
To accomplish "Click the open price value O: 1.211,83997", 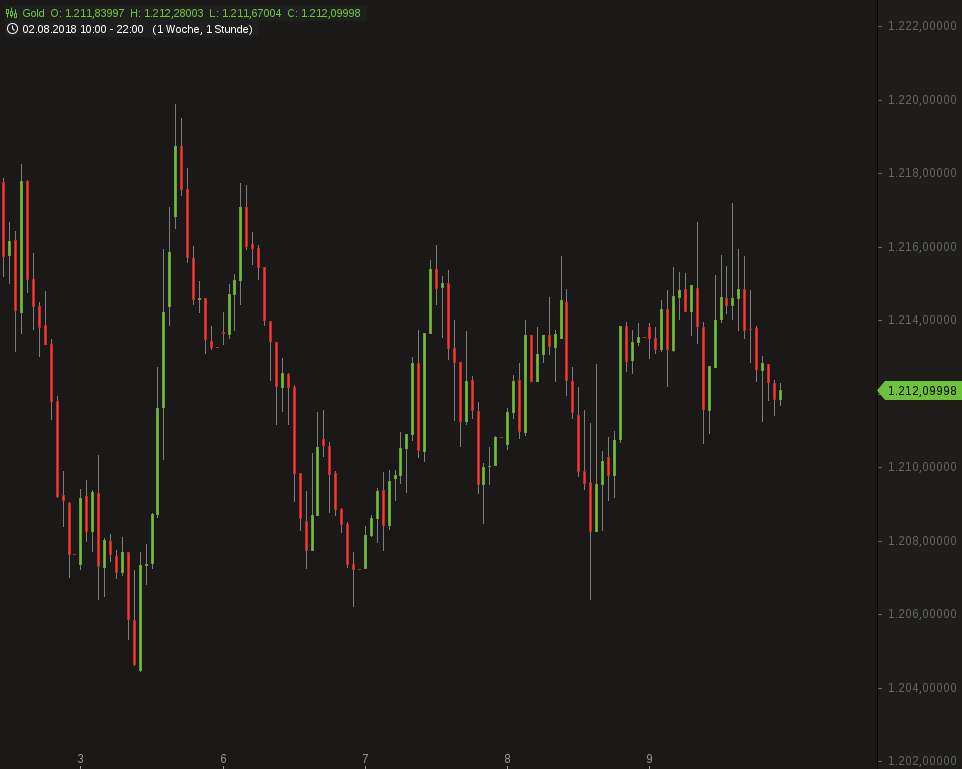I will (x=88, y=13).
